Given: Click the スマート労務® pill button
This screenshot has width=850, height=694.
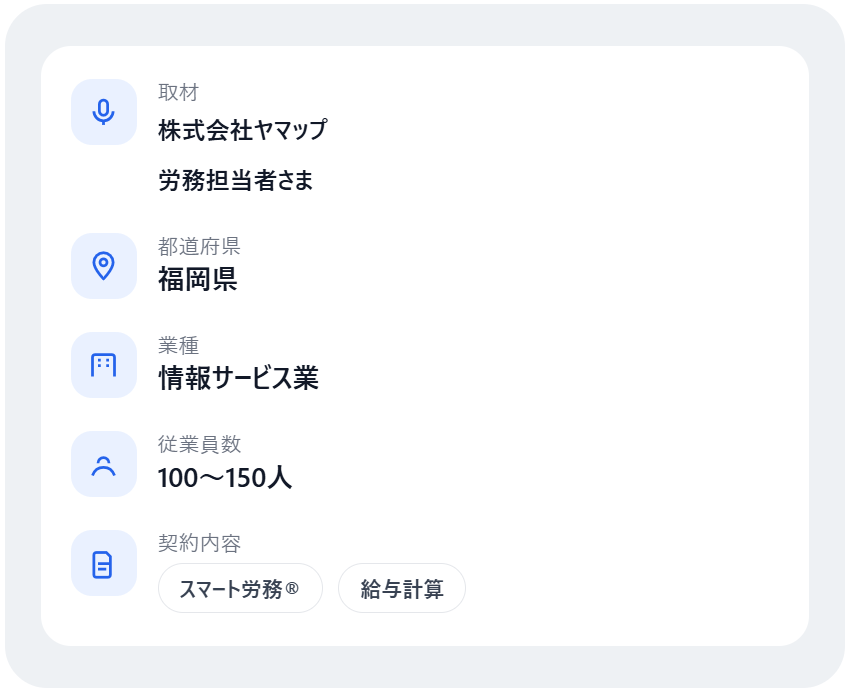Looking at the screenshot, I should tap(240, 589).
